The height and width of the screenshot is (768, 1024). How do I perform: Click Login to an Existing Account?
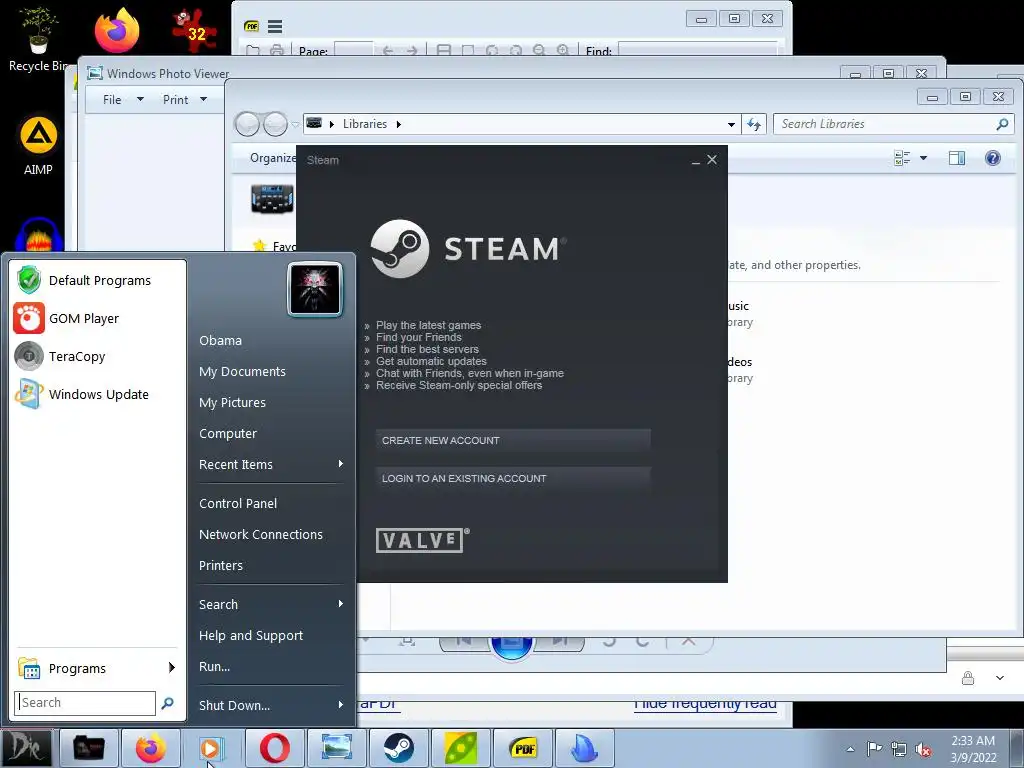tap(513, 478)
